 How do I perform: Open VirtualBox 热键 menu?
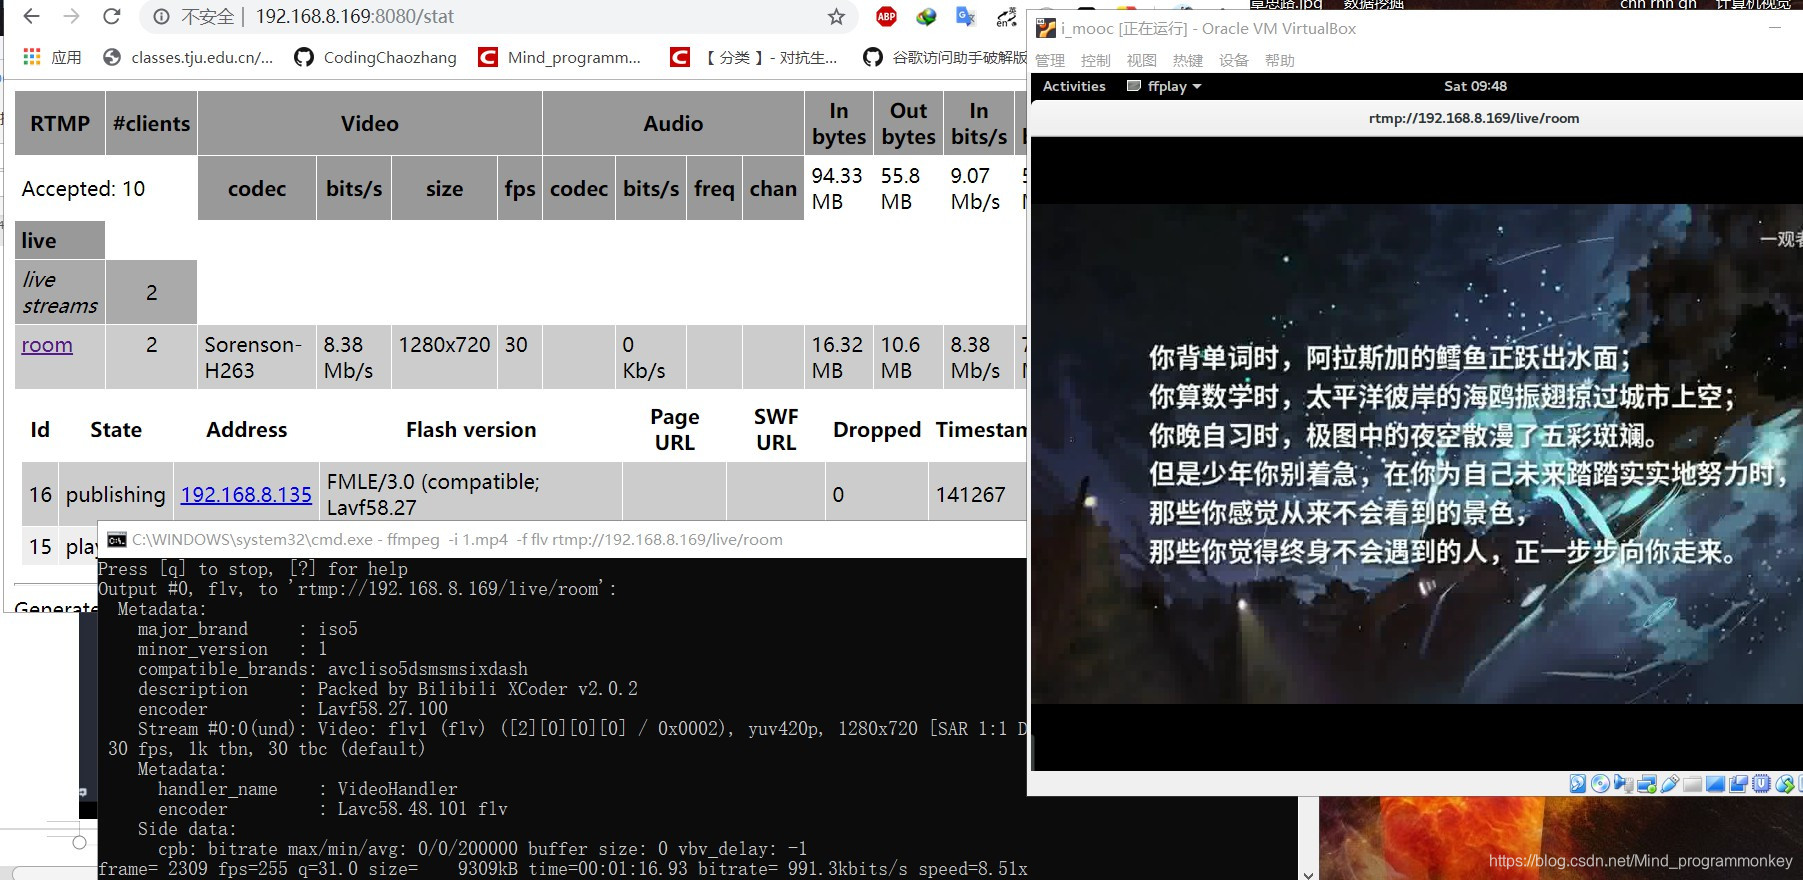pos(1188,60)
